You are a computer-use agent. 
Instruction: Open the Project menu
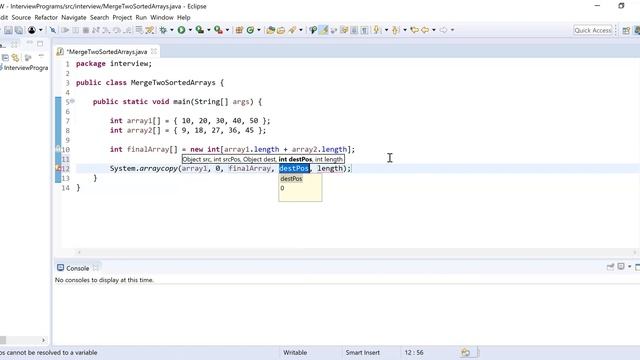122,18
